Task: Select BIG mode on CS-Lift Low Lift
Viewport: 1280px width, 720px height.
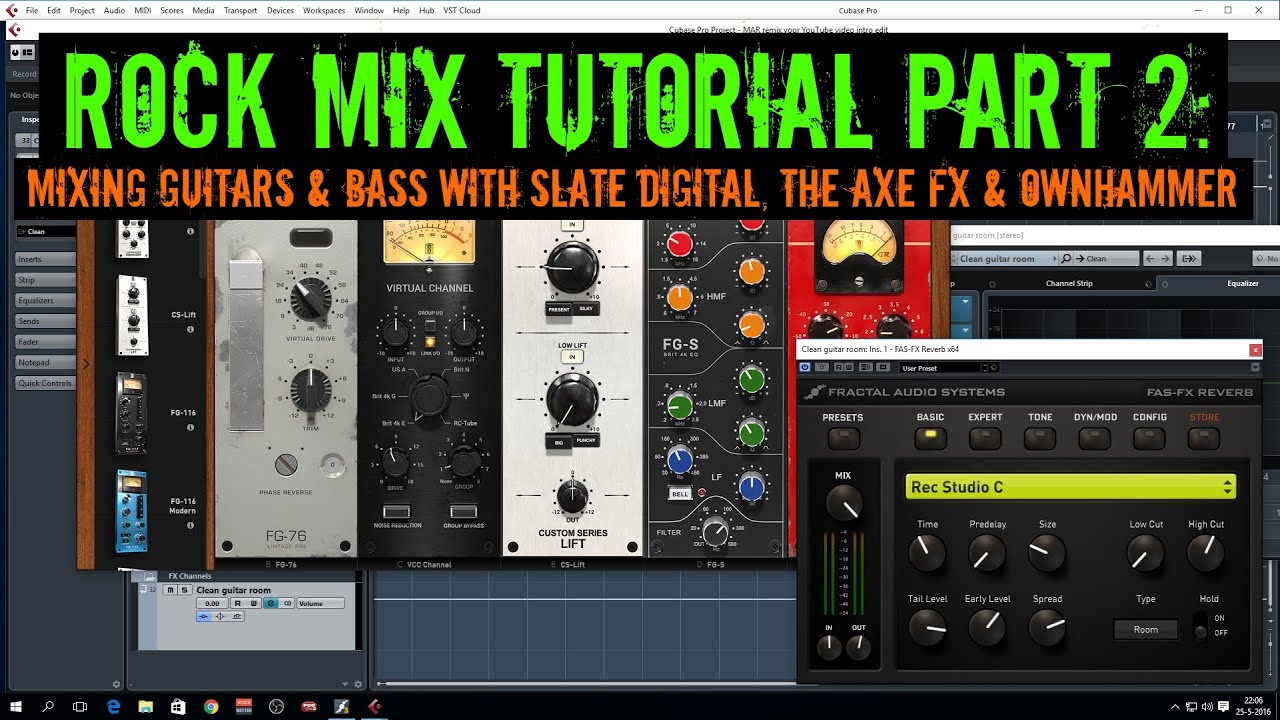Action: tap(558, 441)
